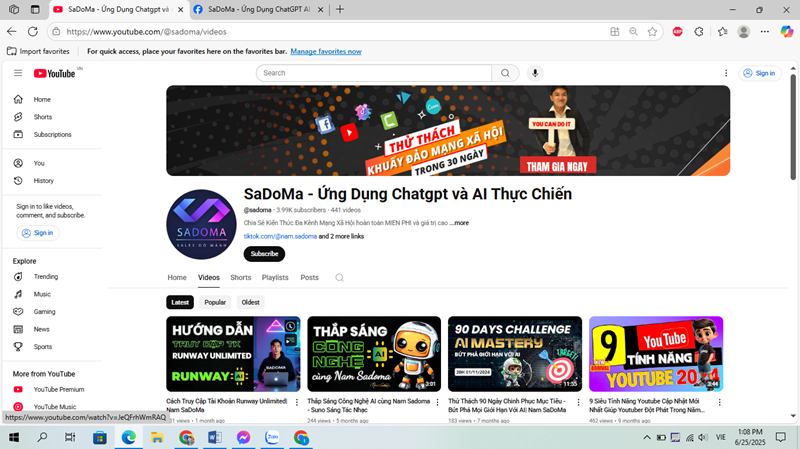Show 'and 2 more links'
Viewport: 800px width, 449px height.
341,236
